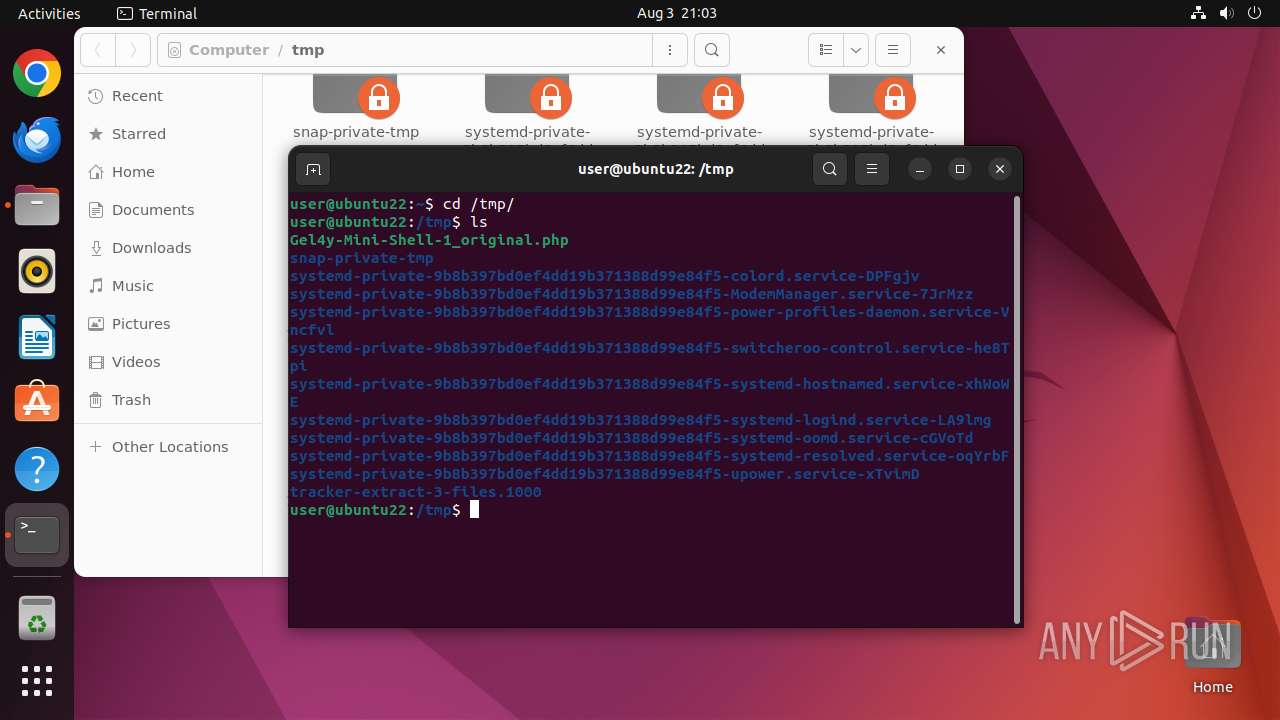Open the clock calendar Aug 3 21:03
The image size is (1280, 720).
pos(677,13)
